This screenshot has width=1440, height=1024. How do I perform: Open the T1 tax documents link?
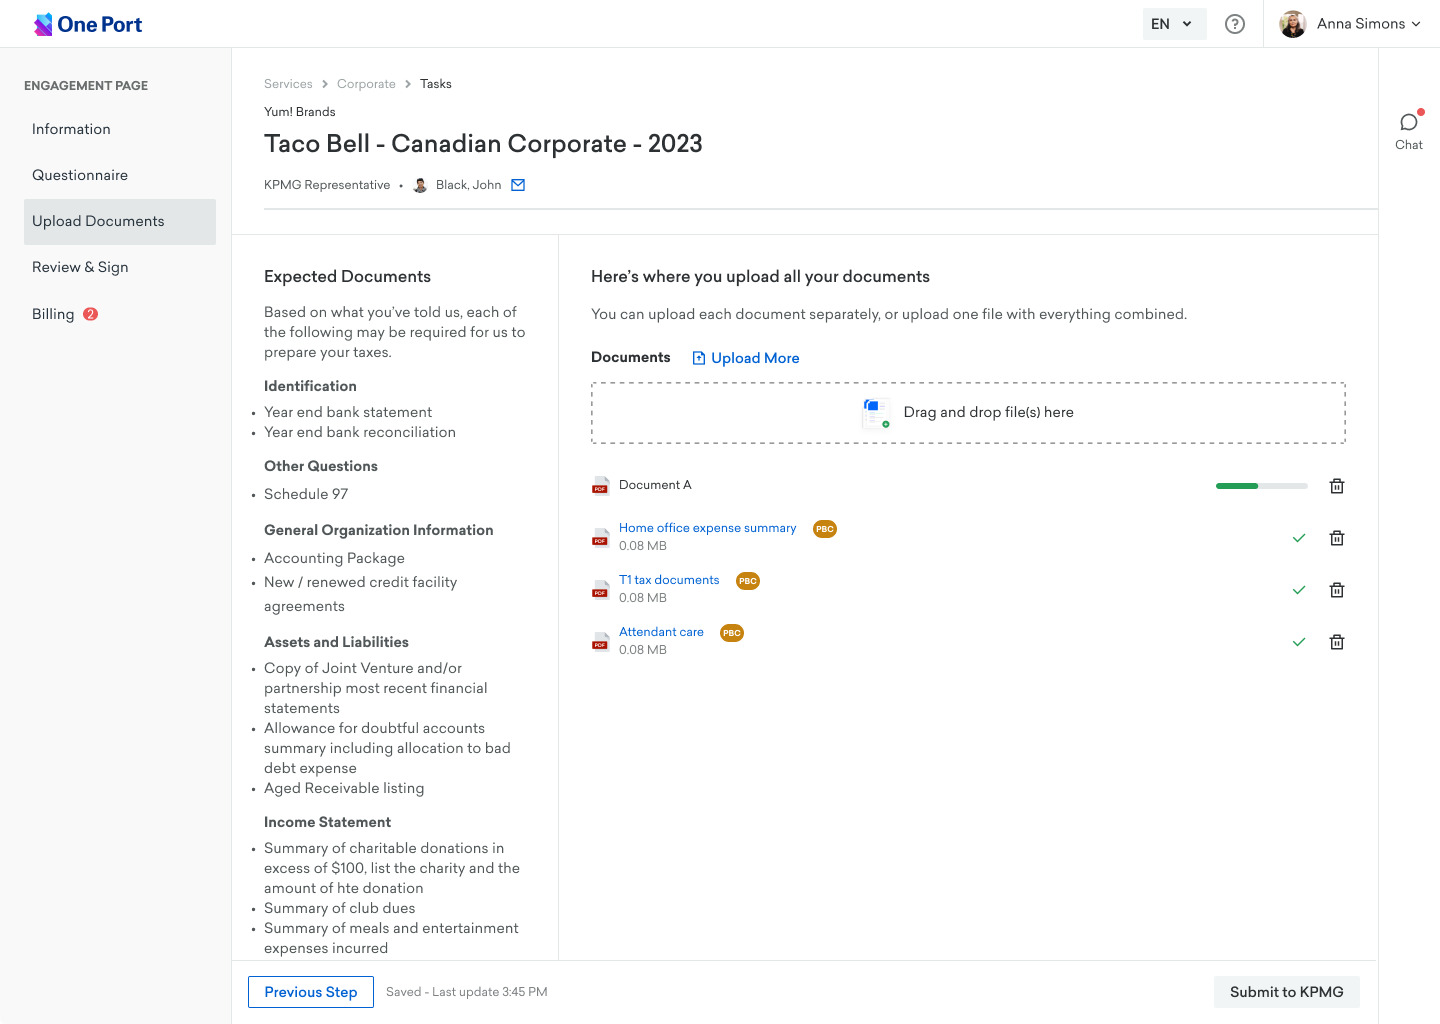click(x=669, y=580)
